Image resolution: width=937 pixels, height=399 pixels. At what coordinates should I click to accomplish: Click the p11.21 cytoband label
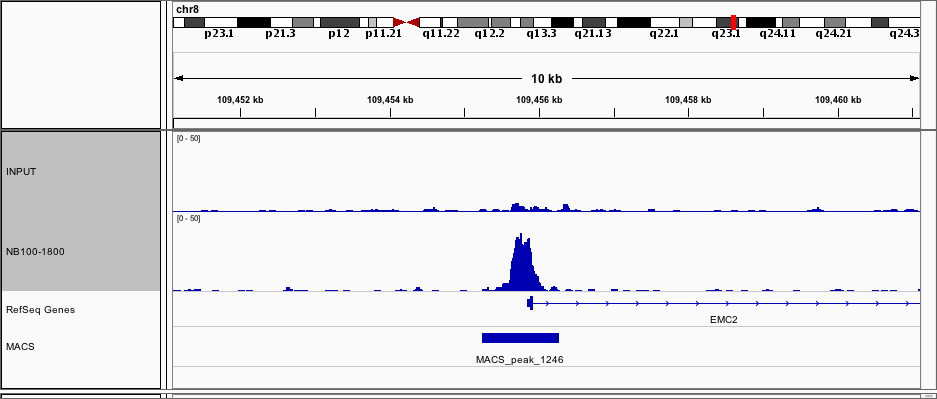(383, 34)
